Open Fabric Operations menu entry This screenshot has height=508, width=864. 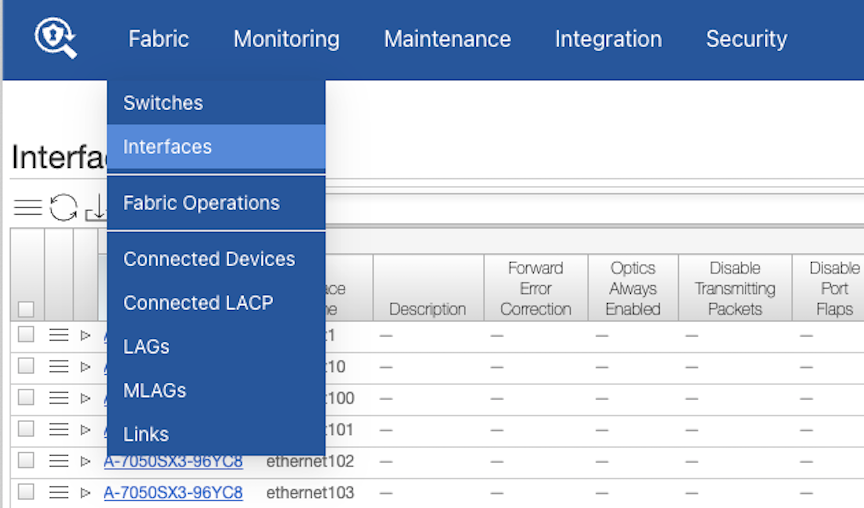tap(217, 203)
